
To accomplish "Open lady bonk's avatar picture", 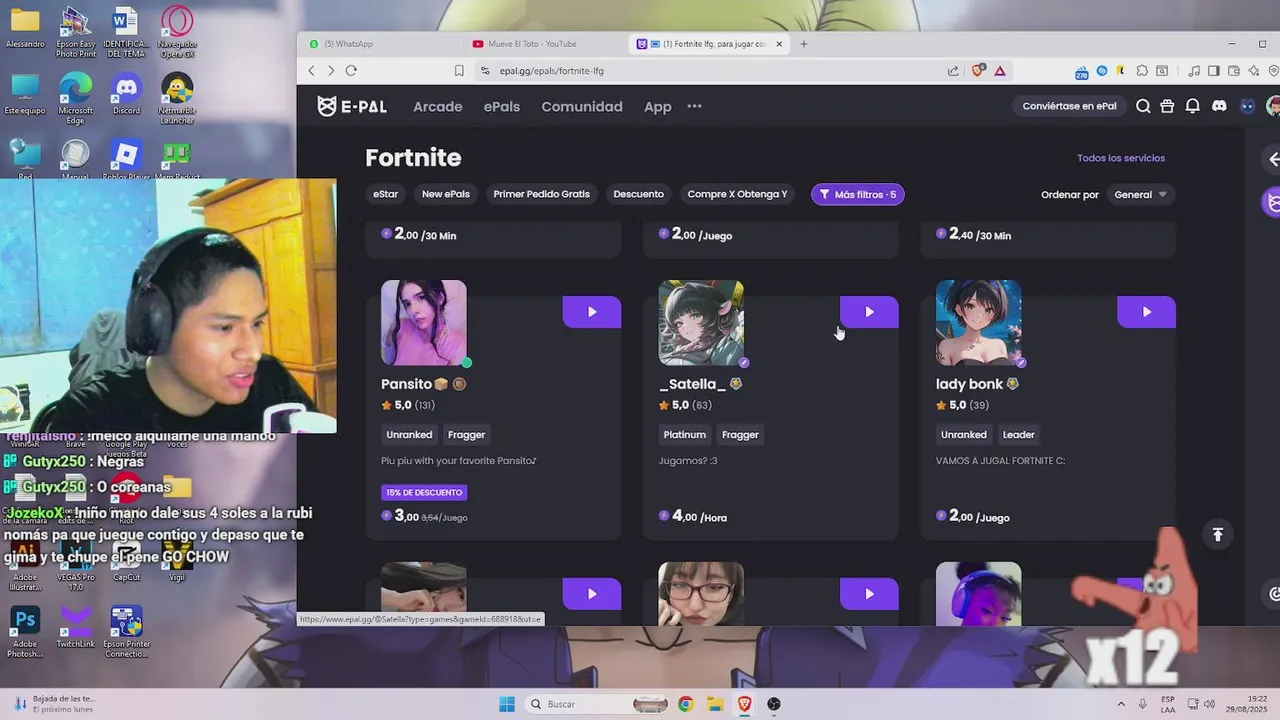I will pos(978,323).
